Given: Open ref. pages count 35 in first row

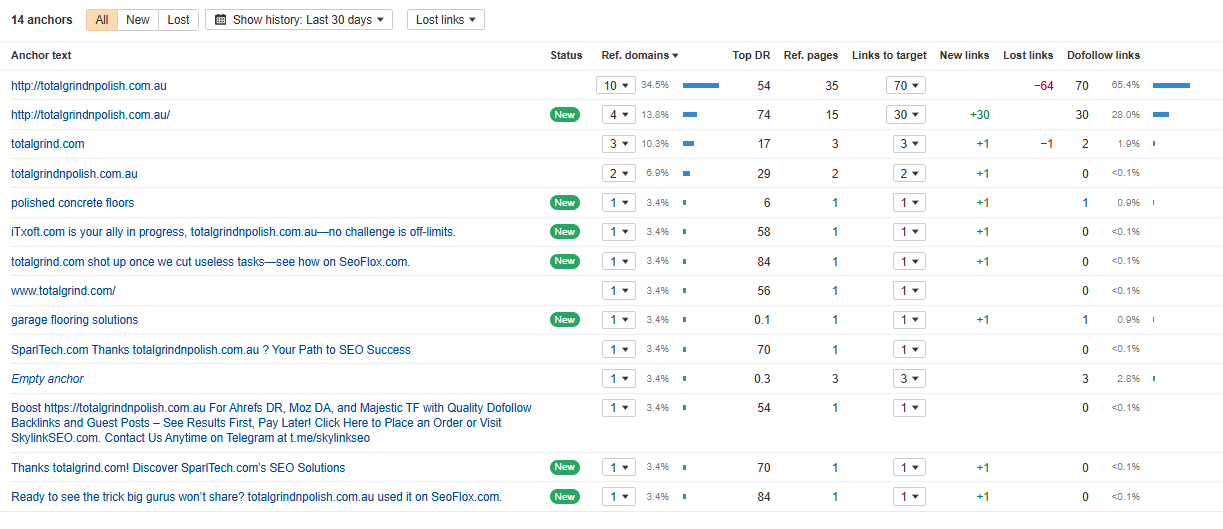Looking at the screenshot, I should pyautogui.click(x=831, y=86).
